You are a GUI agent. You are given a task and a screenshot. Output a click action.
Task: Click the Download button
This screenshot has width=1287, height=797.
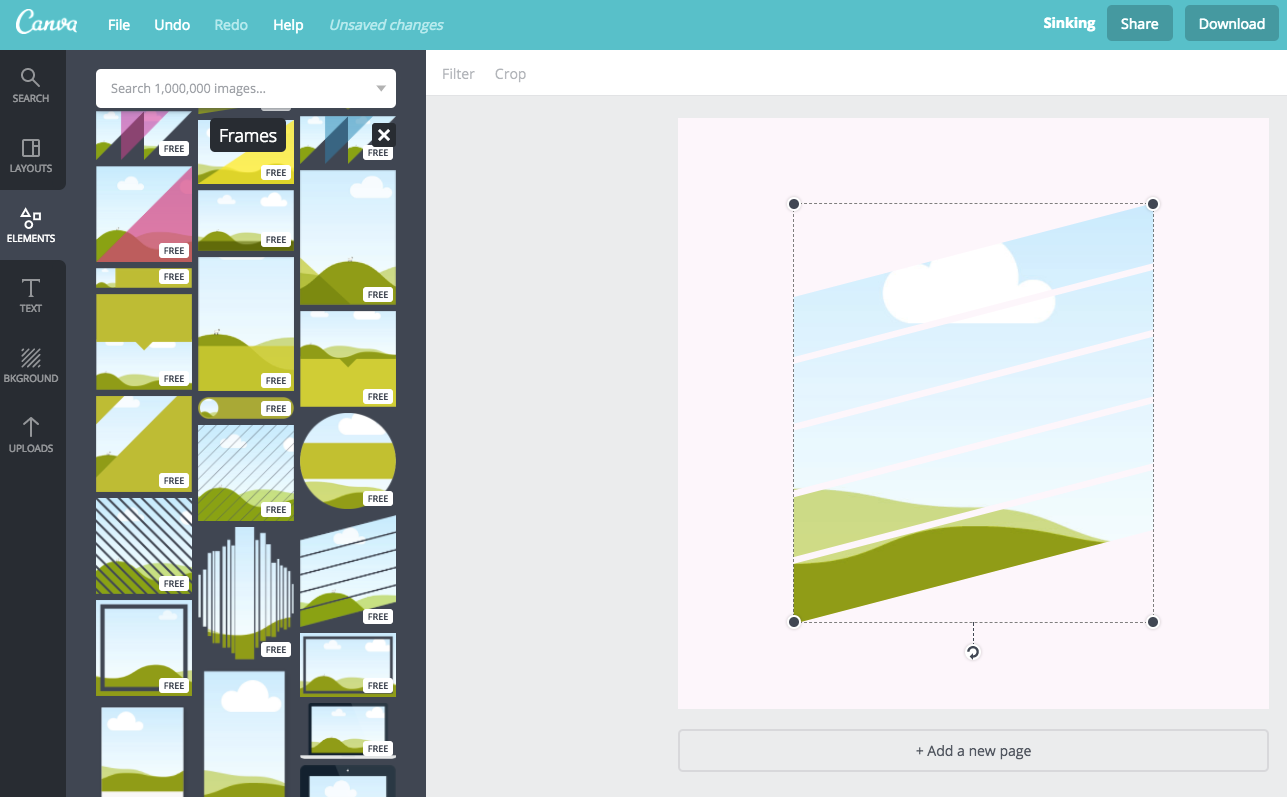coord(1231,23)
